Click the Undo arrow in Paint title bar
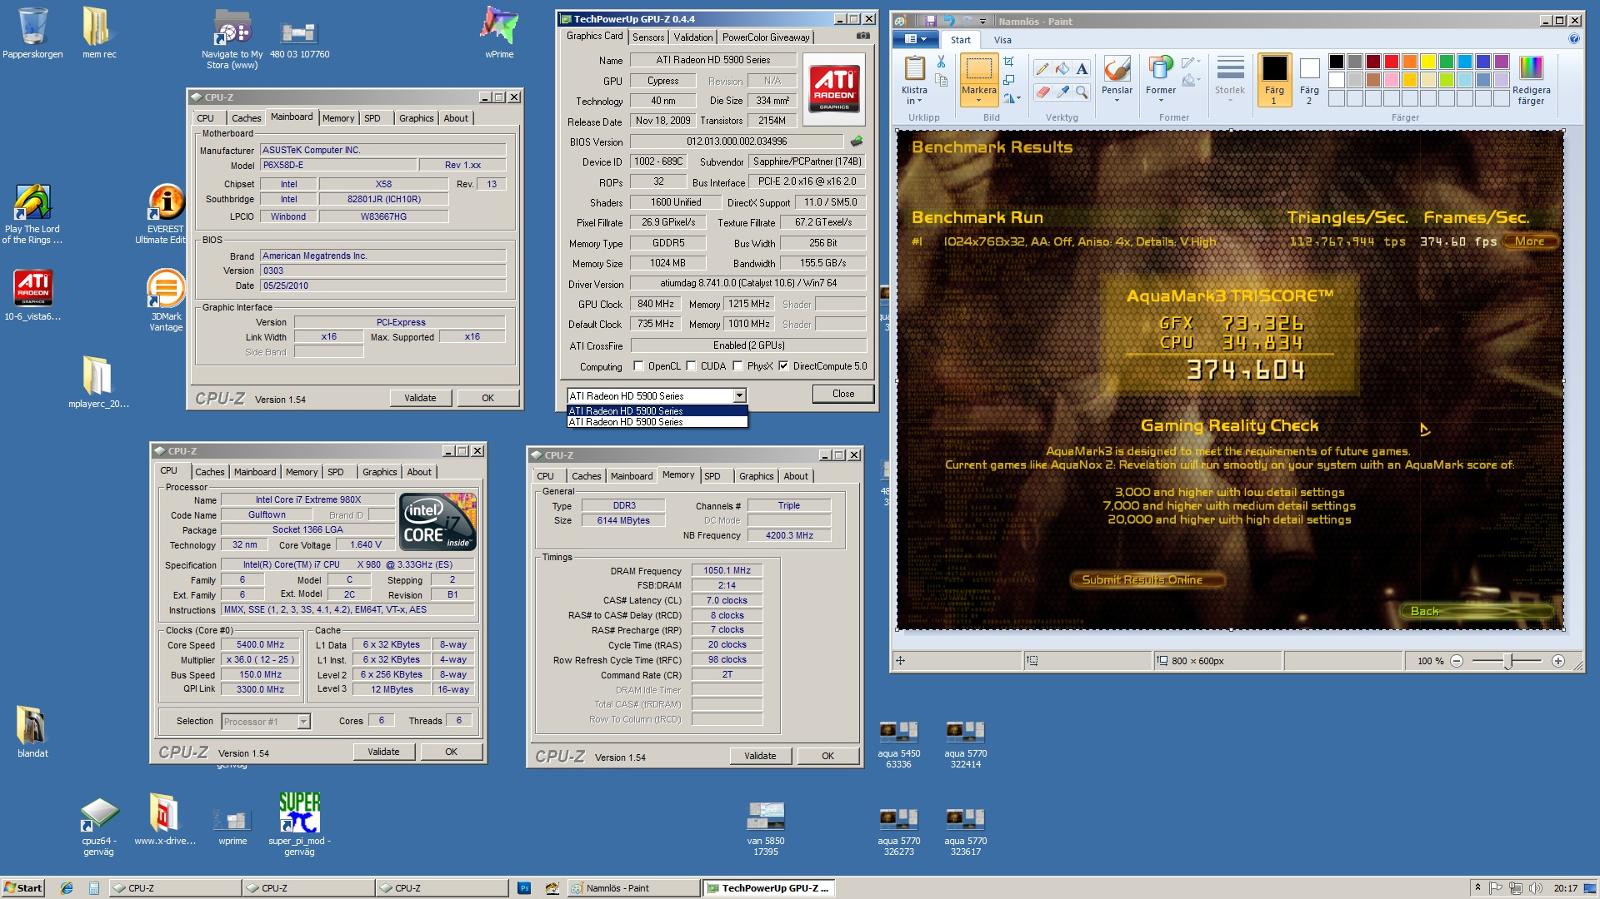1600x899 pixels. tap(949, 21)
